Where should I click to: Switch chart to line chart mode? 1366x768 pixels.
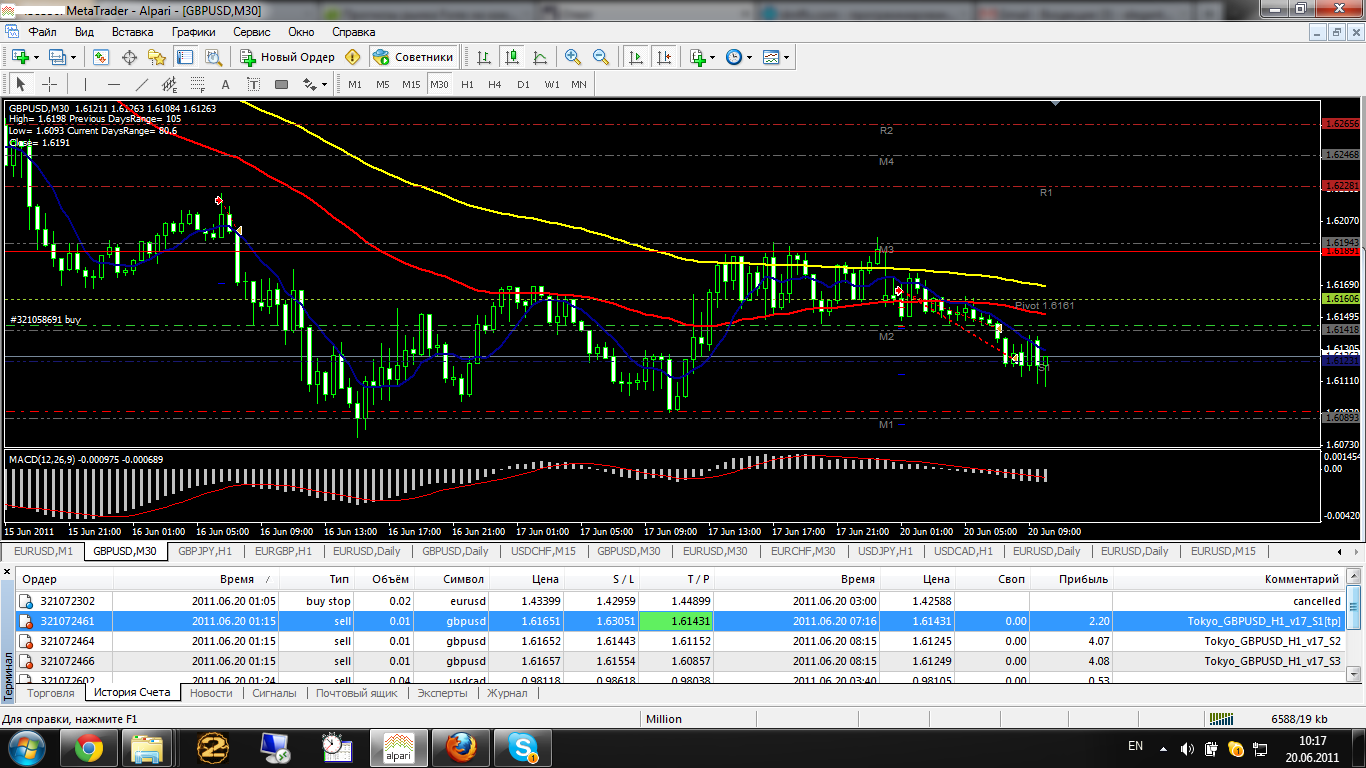[x=540, y=57]
